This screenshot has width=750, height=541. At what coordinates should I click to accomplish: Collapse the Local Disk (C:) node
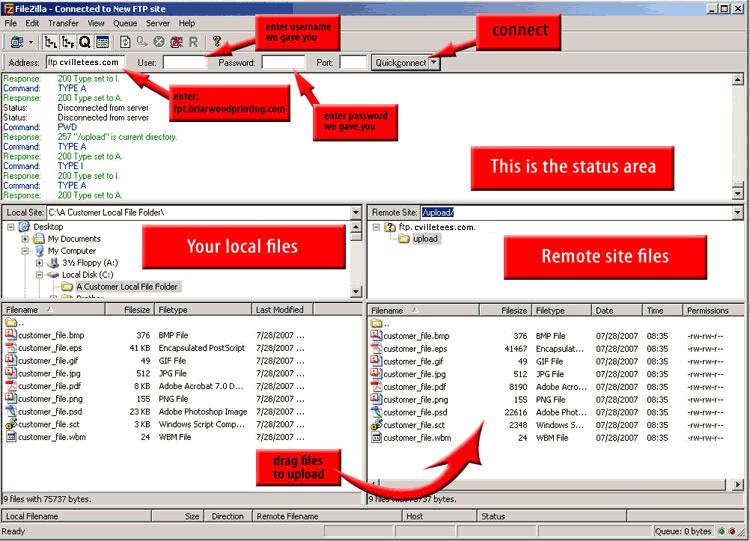click(x=39, y=275)
